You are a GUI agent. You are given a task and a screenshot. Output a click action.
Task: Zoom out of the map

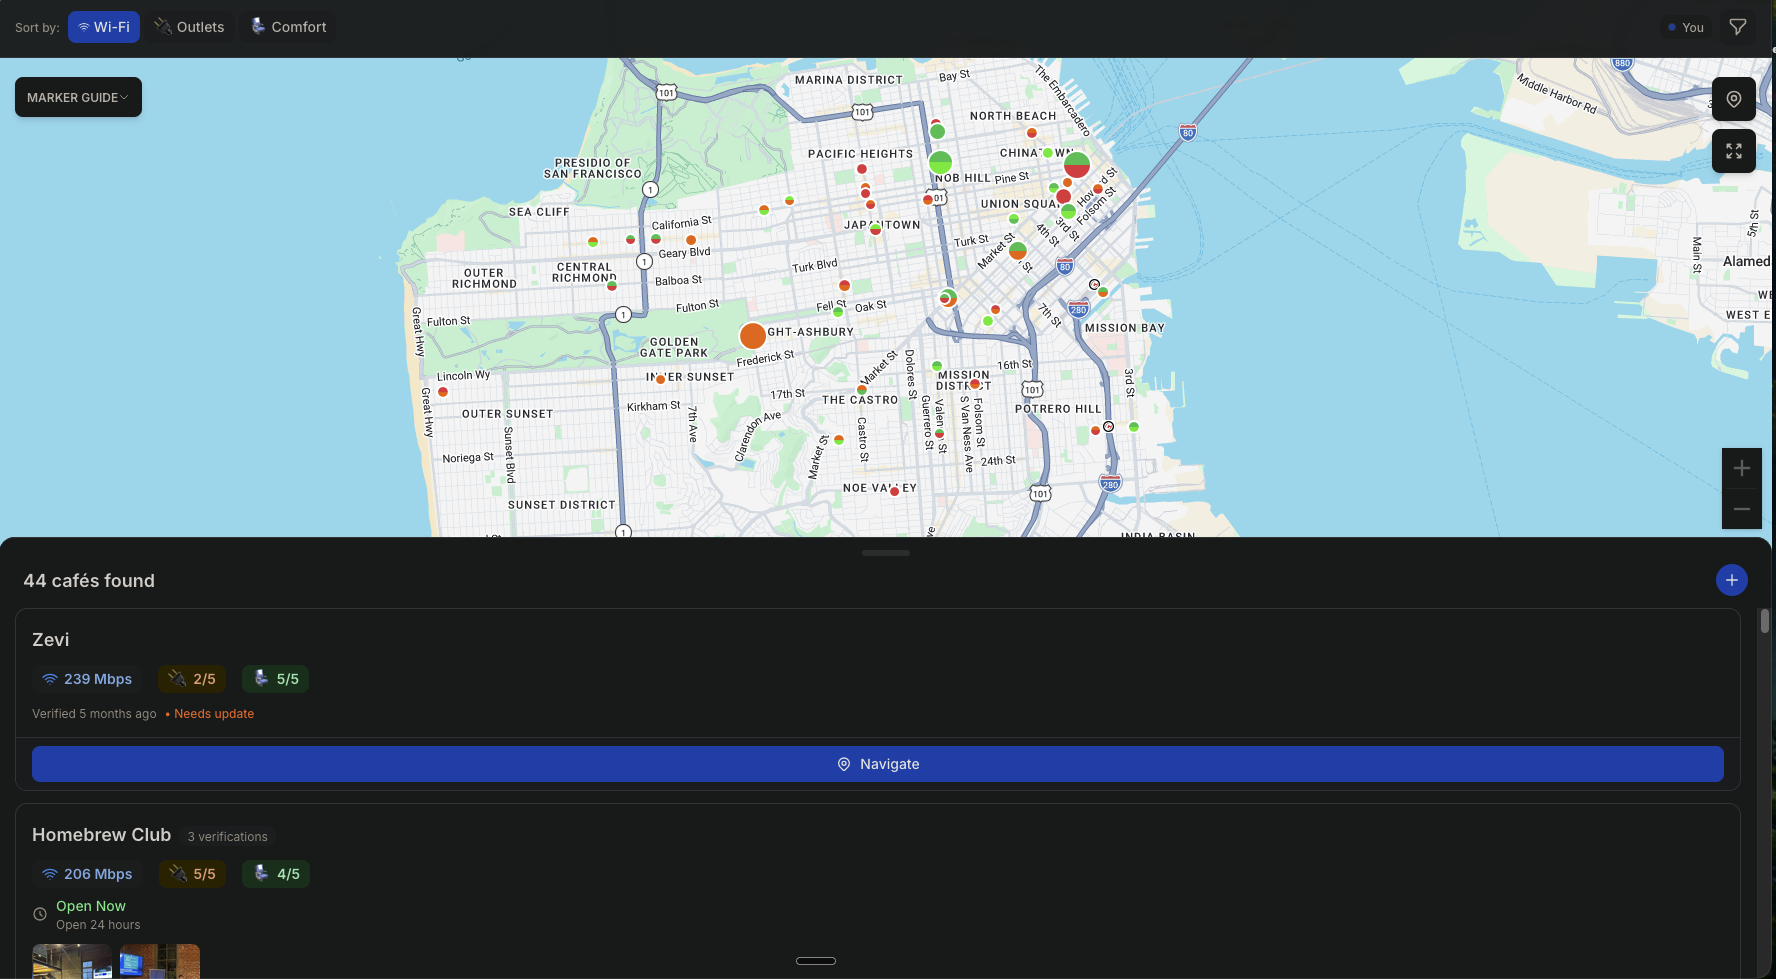[1741, 509]
